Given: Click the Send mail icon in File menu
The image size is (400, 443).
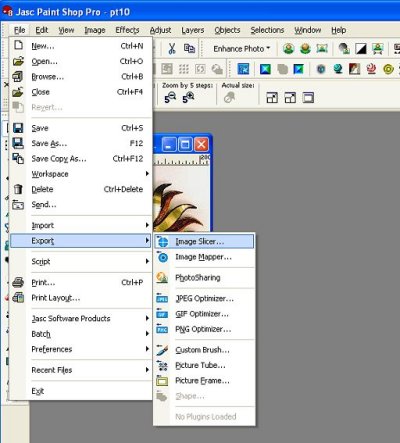Looking at the screenshot, I should point(18,205).
